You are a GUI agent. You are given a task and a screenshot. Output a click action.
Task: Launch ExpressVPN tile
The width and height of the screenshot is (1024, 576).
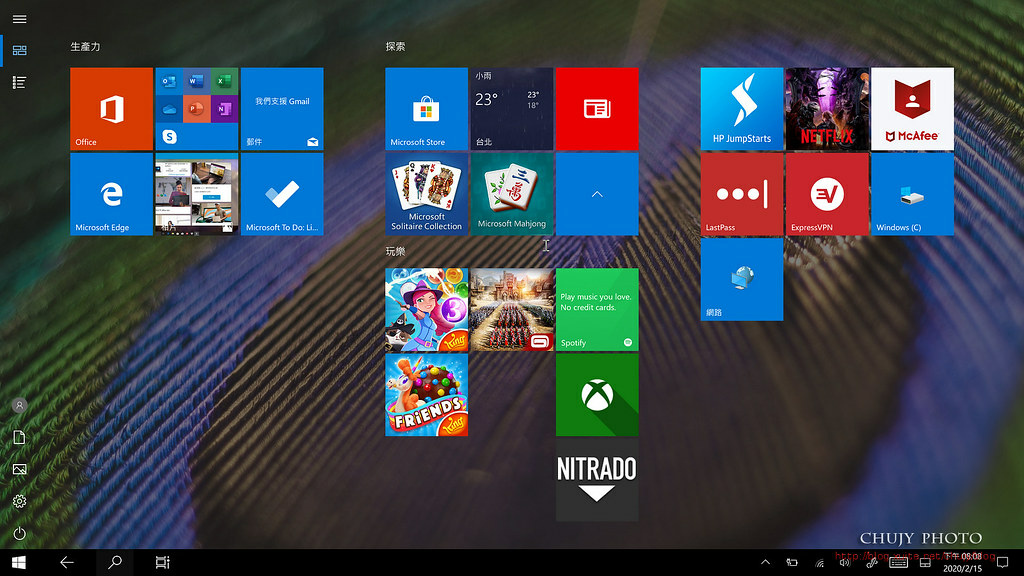[827, 194]
